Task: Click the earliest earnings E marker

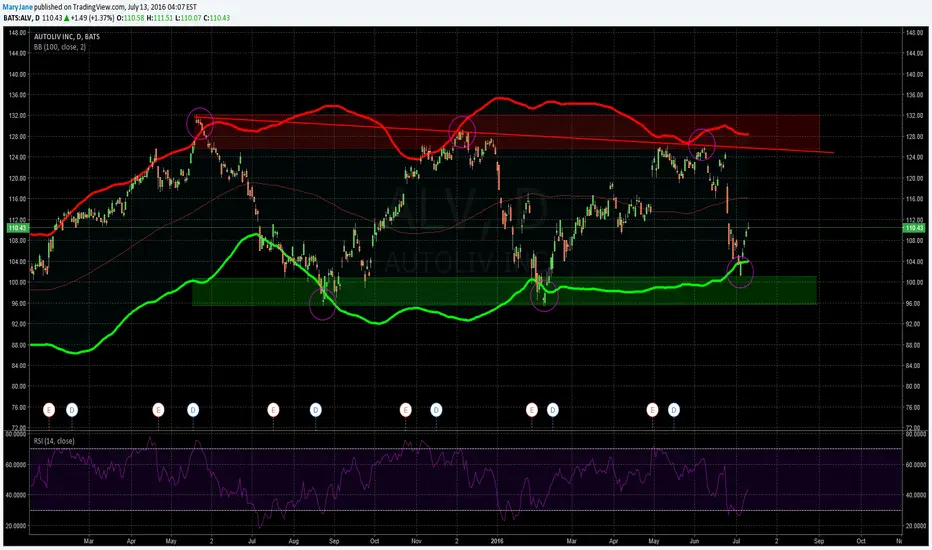Action: pyautogui.click(x=49, y=409)
